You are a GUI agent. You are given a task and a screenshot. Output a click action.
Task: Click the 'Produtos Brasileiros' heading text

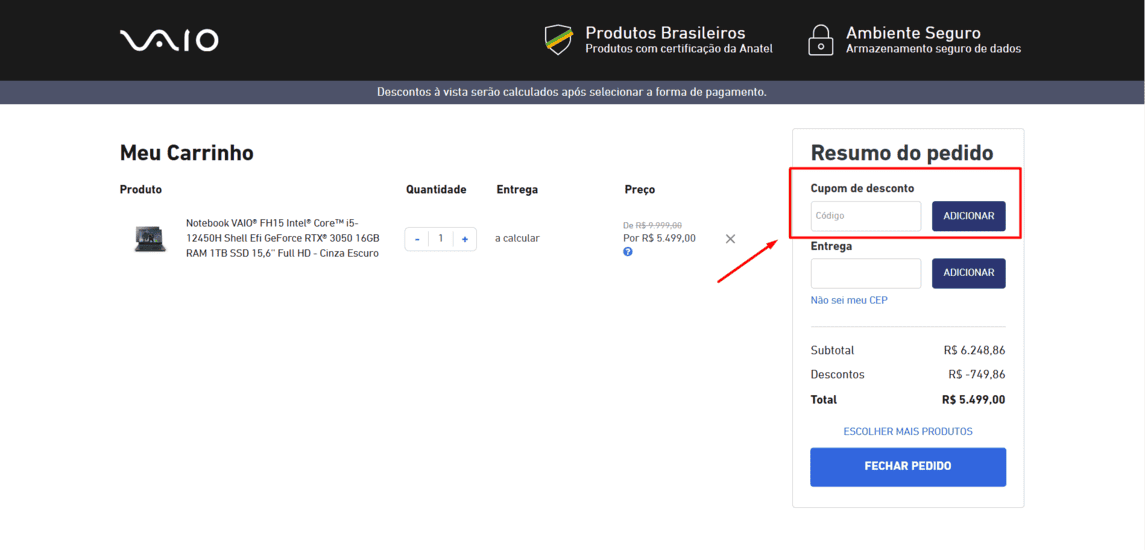click(665, 33)
